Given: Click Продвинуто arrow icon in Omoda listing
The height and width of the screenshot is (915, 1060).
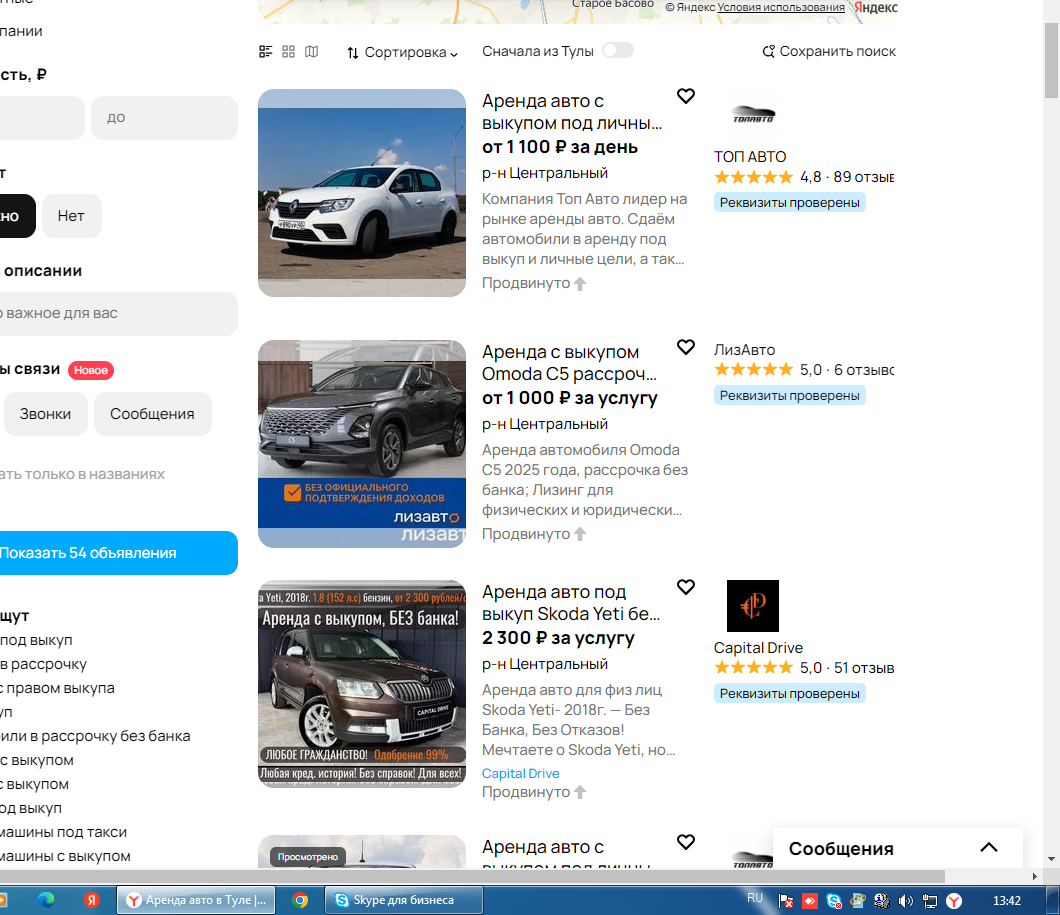Looking at the screenshot, I should (x=580, y=535).
